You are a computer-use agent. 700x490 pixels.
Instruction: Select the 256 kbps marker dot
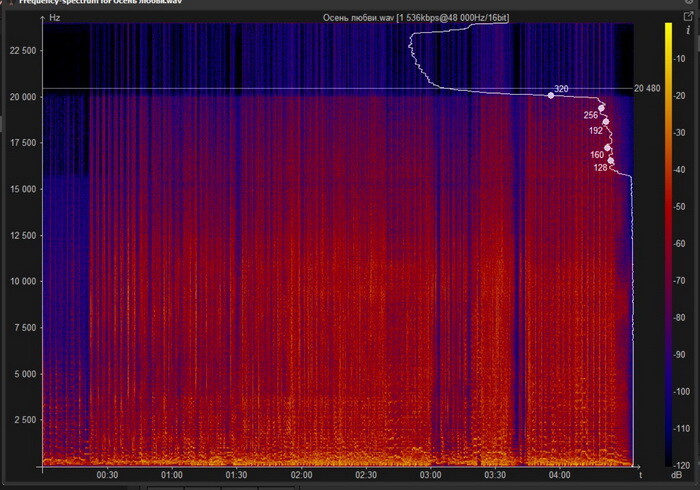pos(601,108)
